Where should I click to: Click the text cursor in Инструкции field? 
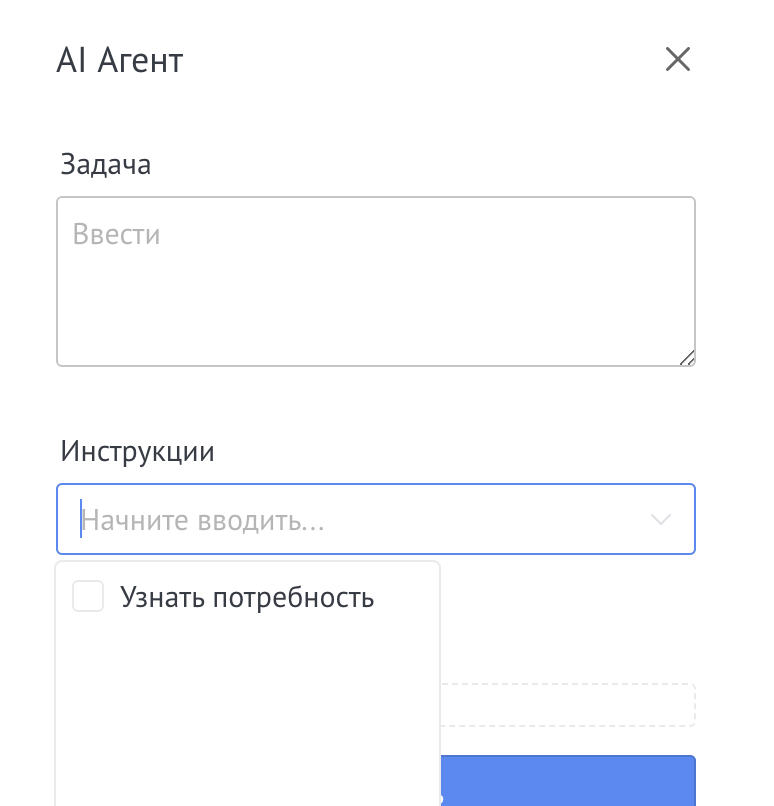(x=80, y=520)
